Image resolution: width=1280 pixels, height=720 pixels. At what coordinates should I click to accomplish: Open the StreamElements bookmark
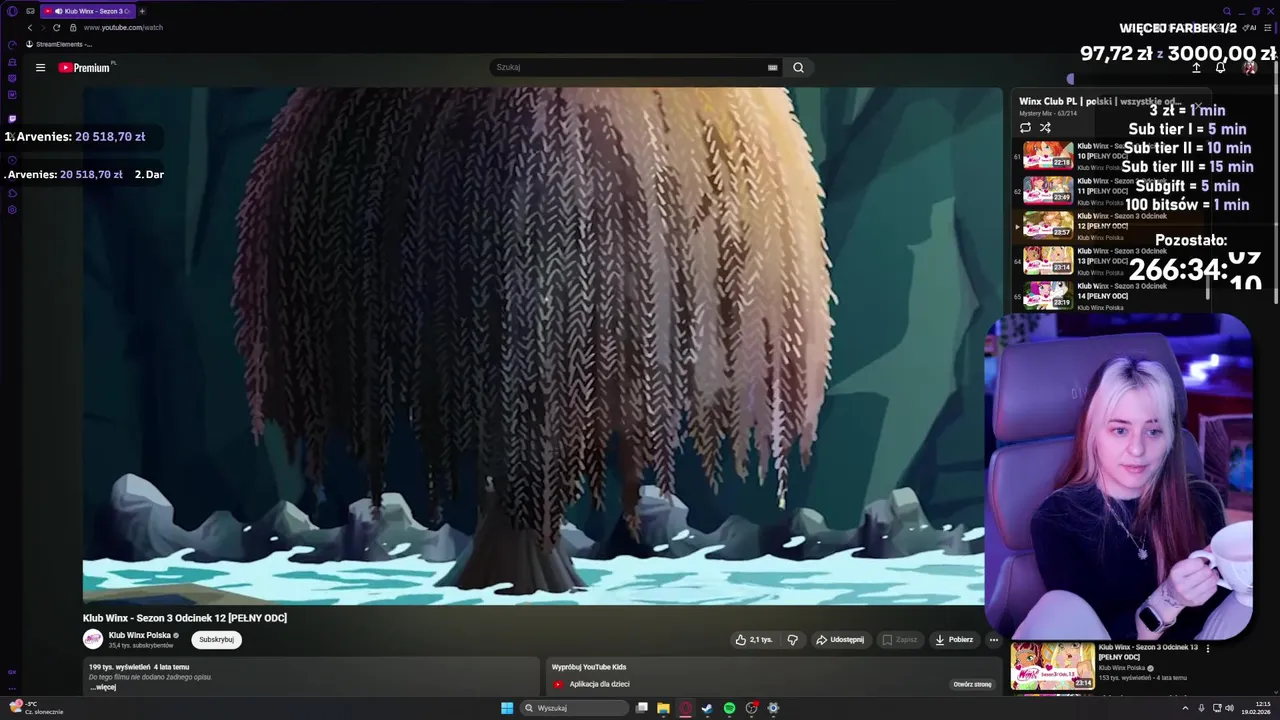point(59,44)
